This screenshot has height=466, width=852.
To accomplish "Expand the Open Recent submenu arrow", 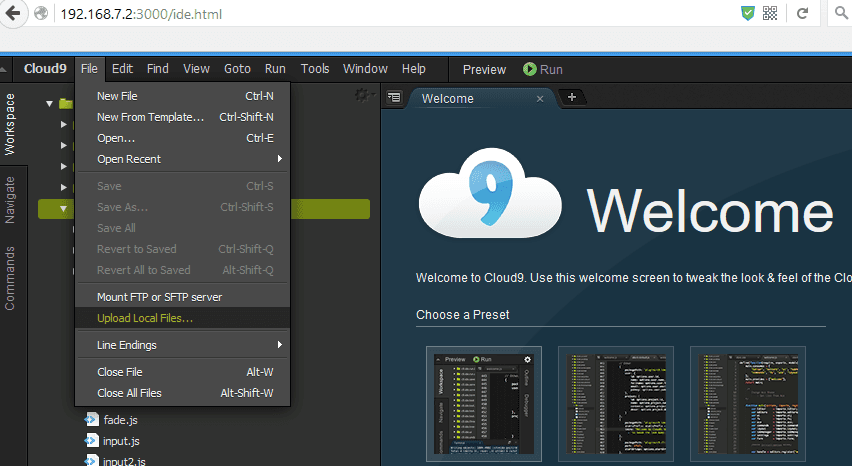I will click(x=279, y=159).
